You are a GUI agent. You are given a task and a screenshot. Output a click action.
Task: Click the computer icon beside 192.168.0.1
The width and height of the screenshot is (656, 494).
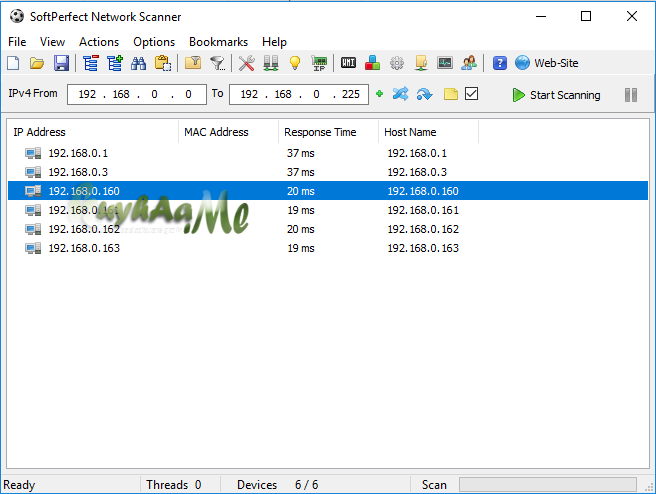point(33,154)
